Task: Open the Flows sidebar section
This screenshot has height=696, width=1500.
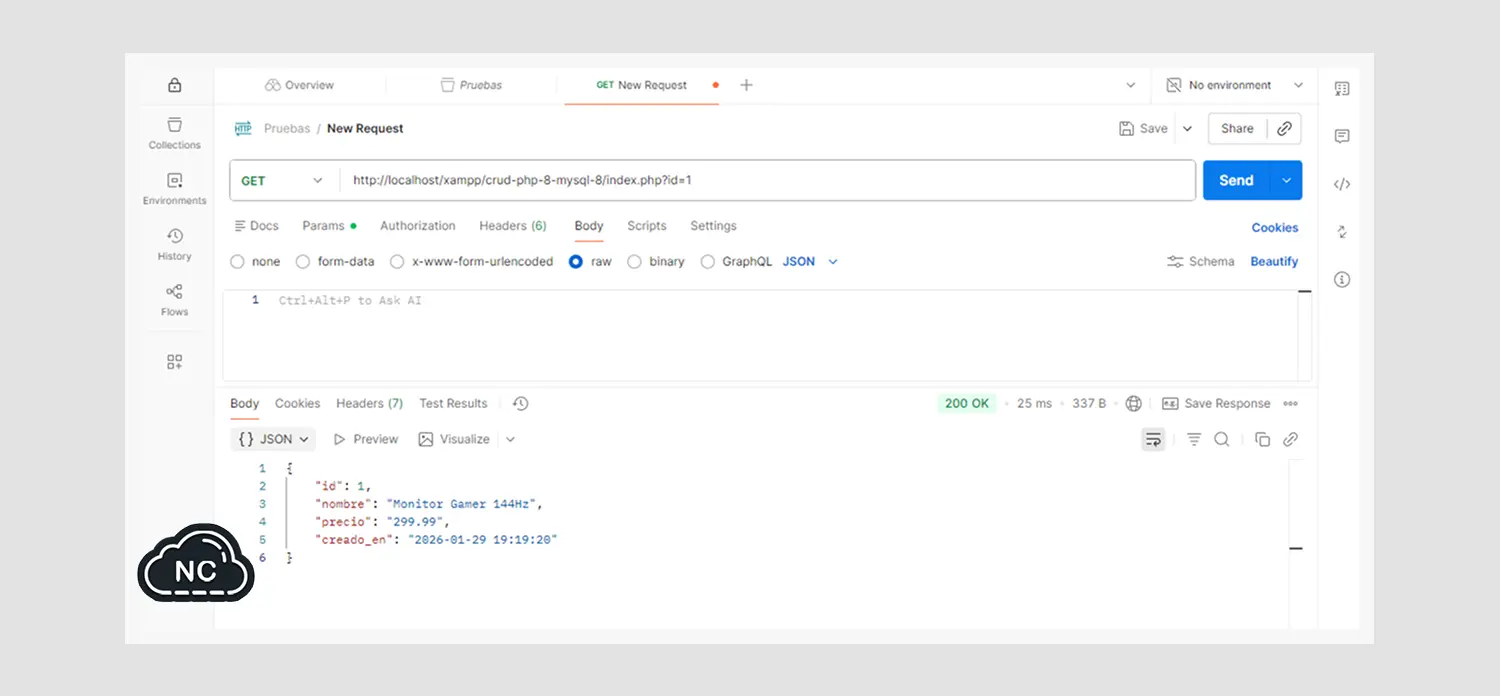Action: pos(175,300)
